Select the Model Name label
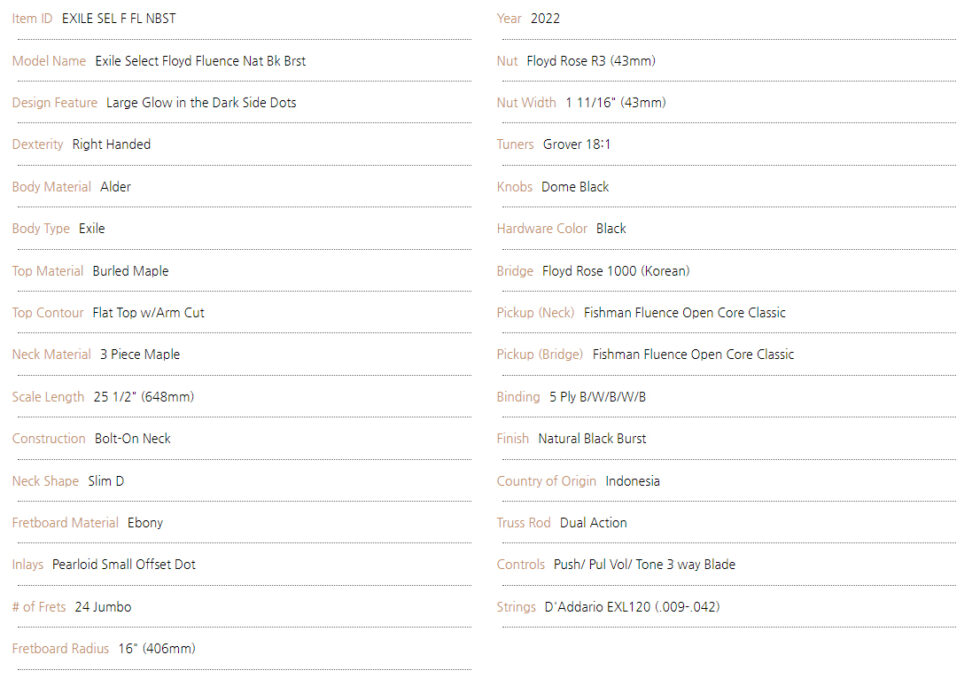This screenshot has width=980, height=694. pos(49,61)
